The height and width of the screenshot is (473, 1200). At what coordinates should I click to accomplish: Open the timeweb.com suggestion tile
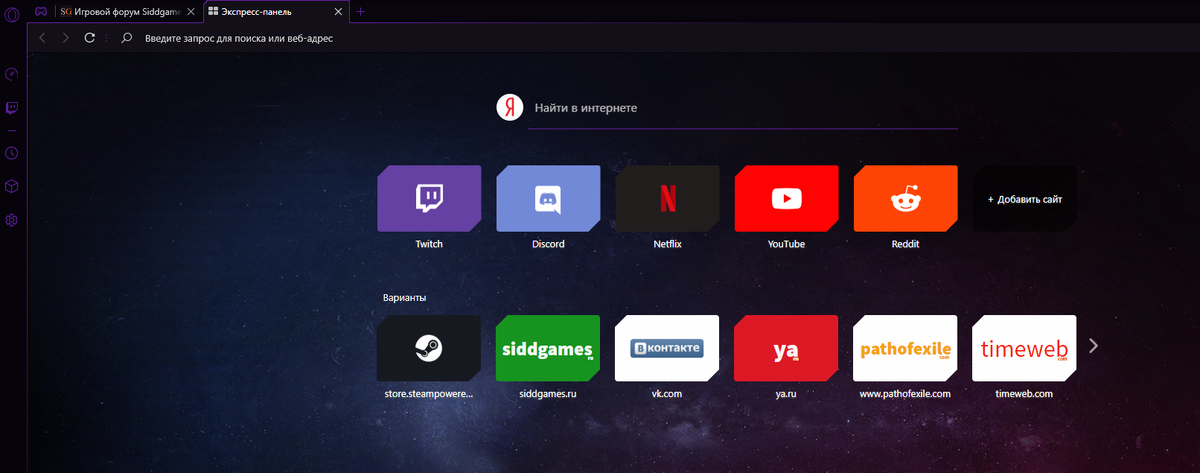pyautogui.click(x=1025, y=347)
